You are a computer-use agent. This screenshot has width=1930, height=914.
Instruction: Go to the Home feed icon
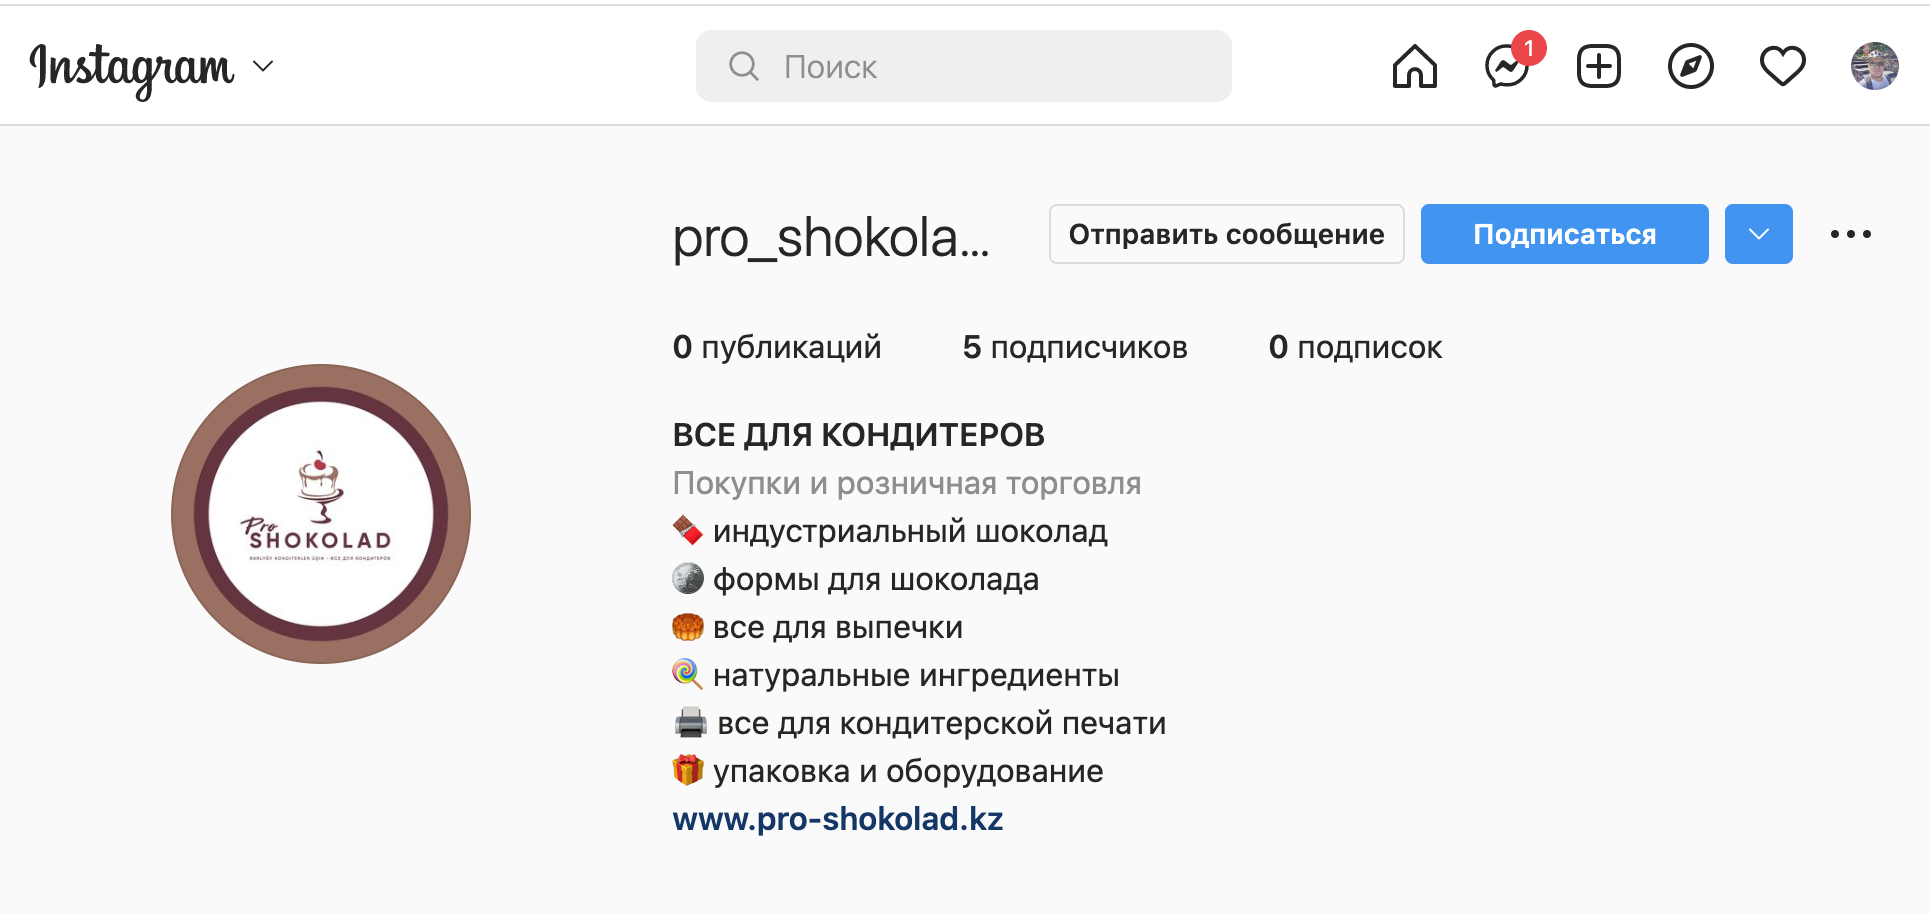1414,67
